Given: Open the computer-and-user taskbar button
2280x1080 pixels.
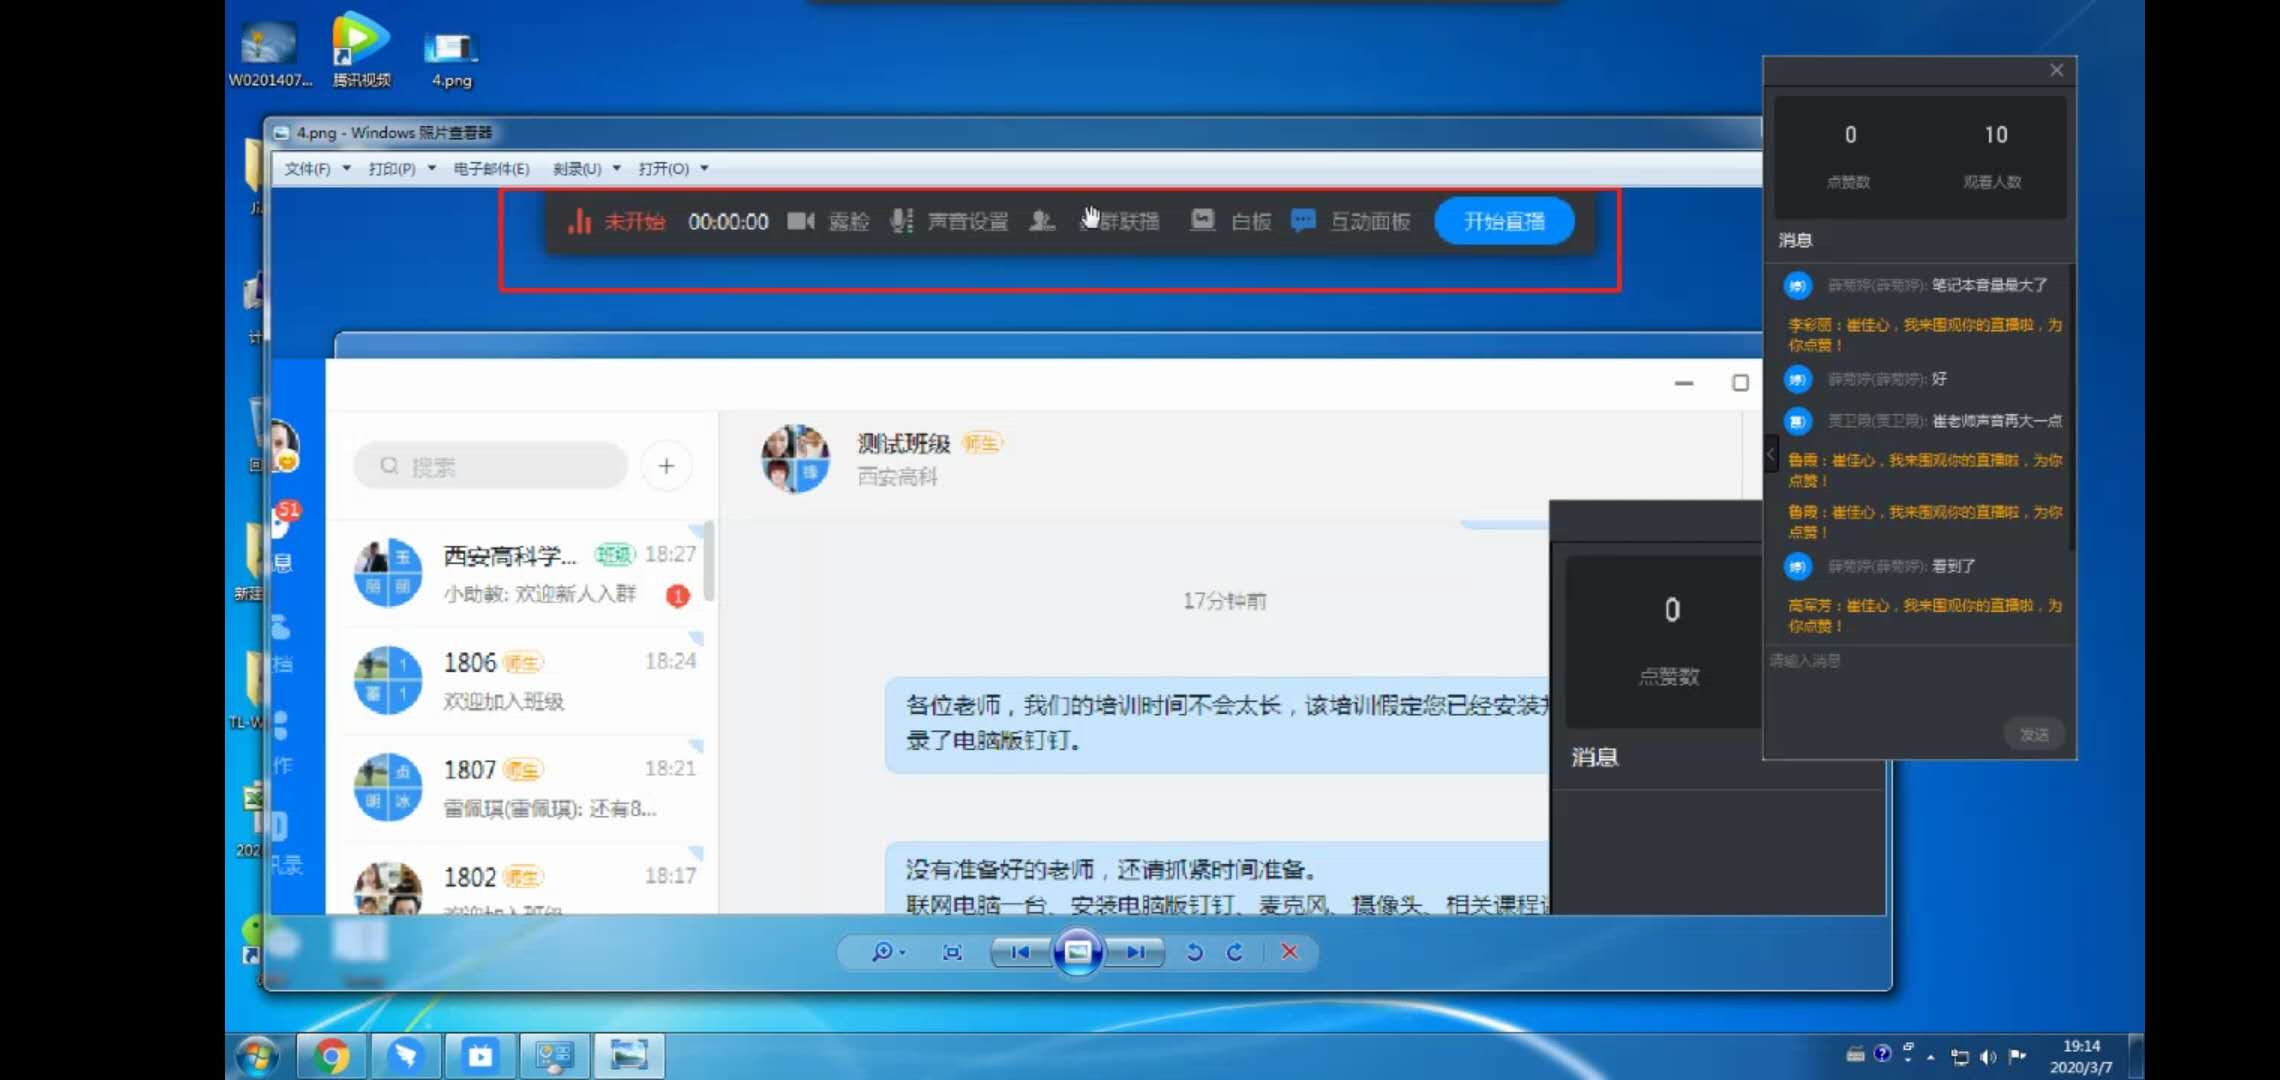Looking at the screenshot, I should point(554,1056).
